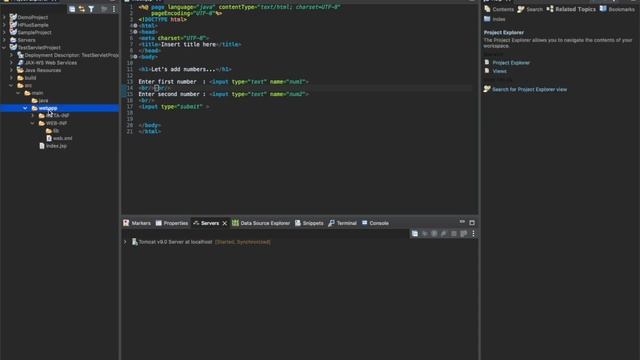Collapse the src folder node
Screen dimensions: 640x360
coord(11,85)
